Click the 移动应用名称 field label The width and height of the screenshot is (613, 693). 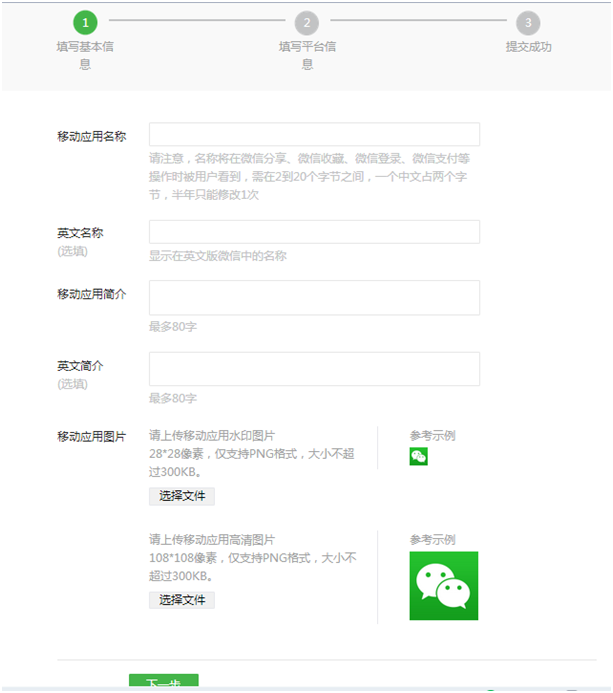[x=91, y=137]
